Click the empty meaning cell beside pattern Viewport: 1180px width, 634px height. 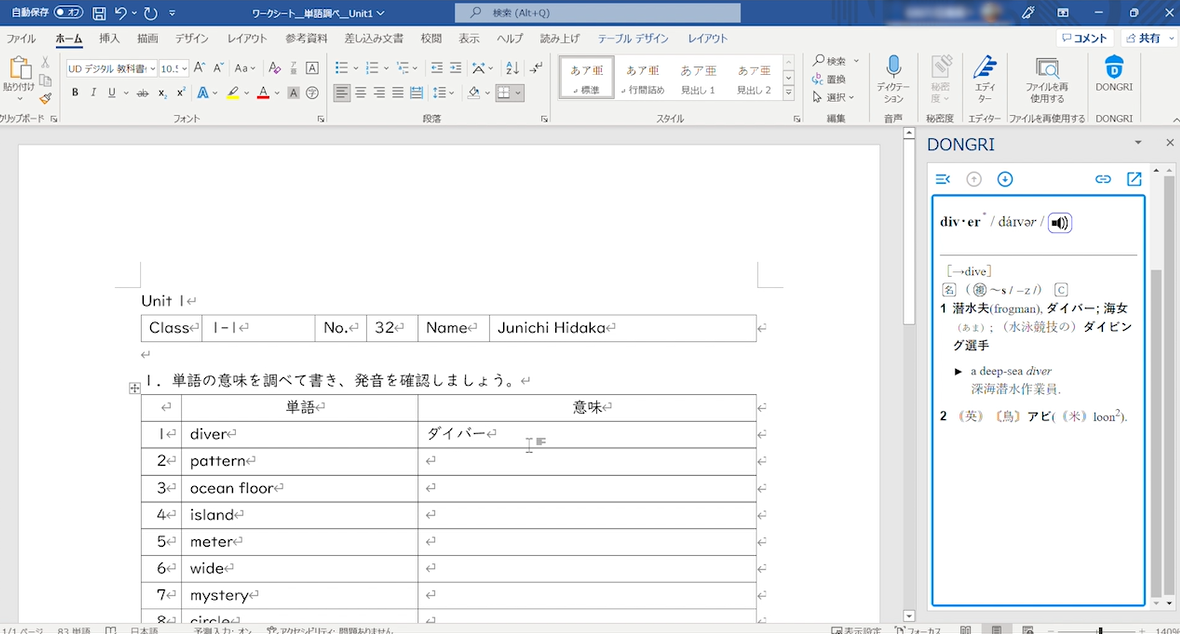(x=587, y=461)
